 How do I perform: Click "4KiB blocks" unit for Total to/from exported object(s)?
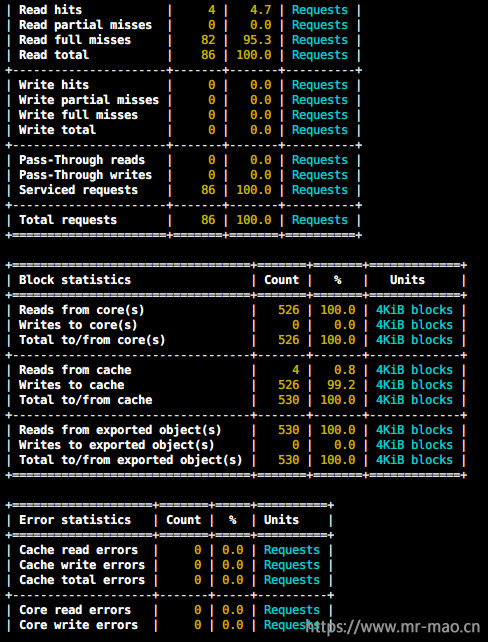click(x=414, y=460)
